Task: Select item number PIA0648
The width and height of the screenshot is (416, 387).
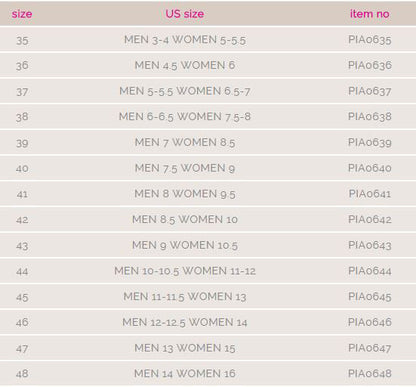Action: coord(370,373)
